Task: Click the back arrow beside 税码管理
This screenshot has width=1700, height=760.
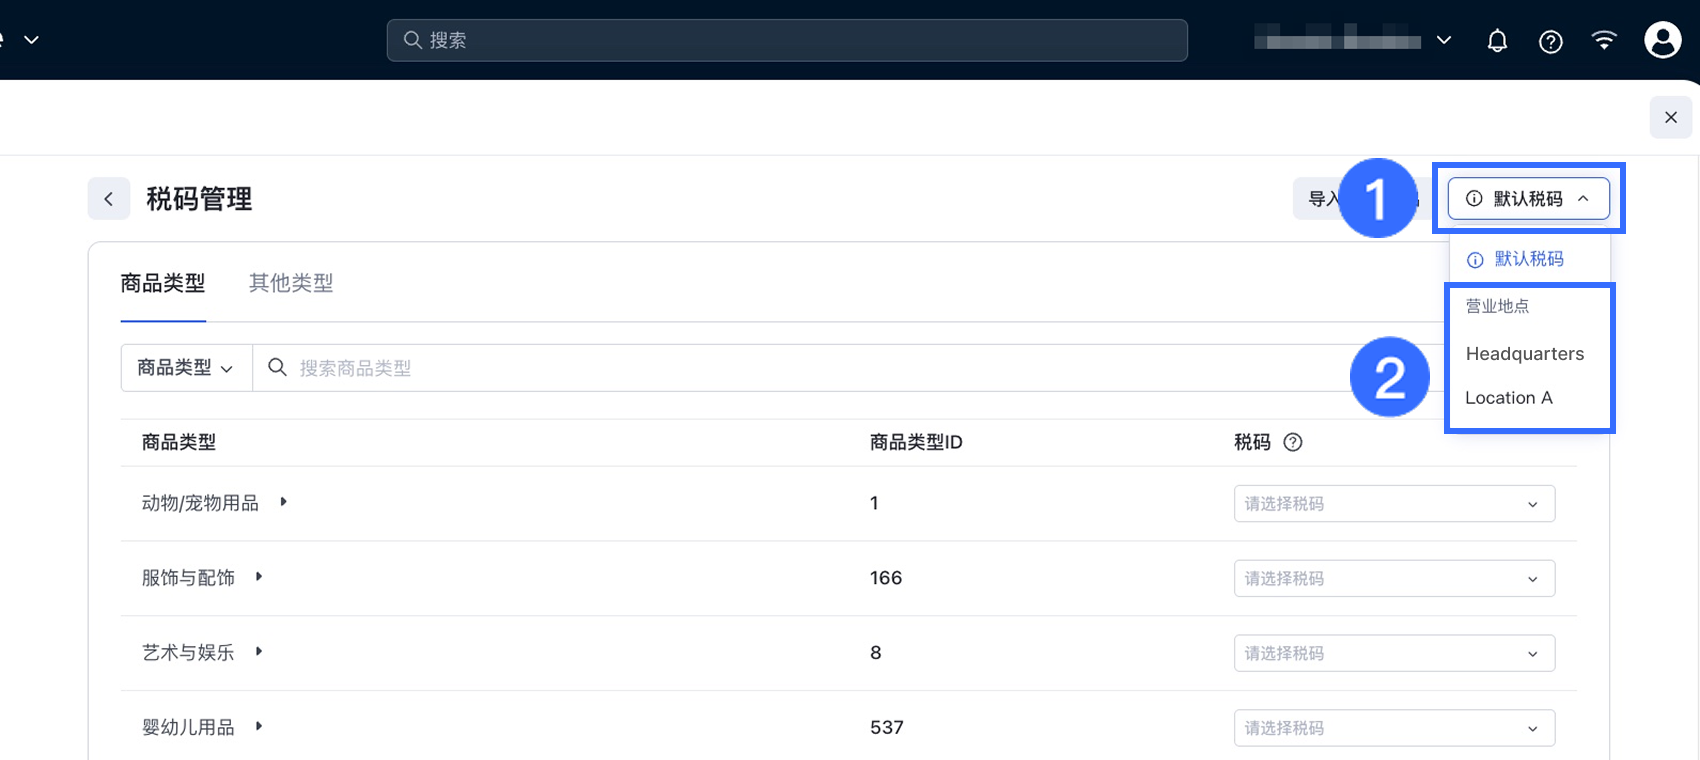Action: [109, 199]
